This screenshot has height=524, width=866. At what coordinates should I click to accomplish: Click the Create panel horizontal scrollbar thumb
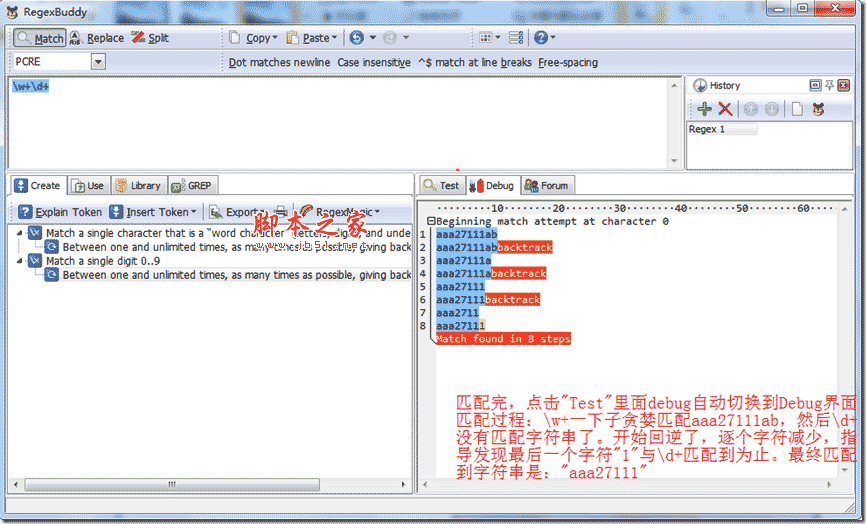click(x=172, y=485)
